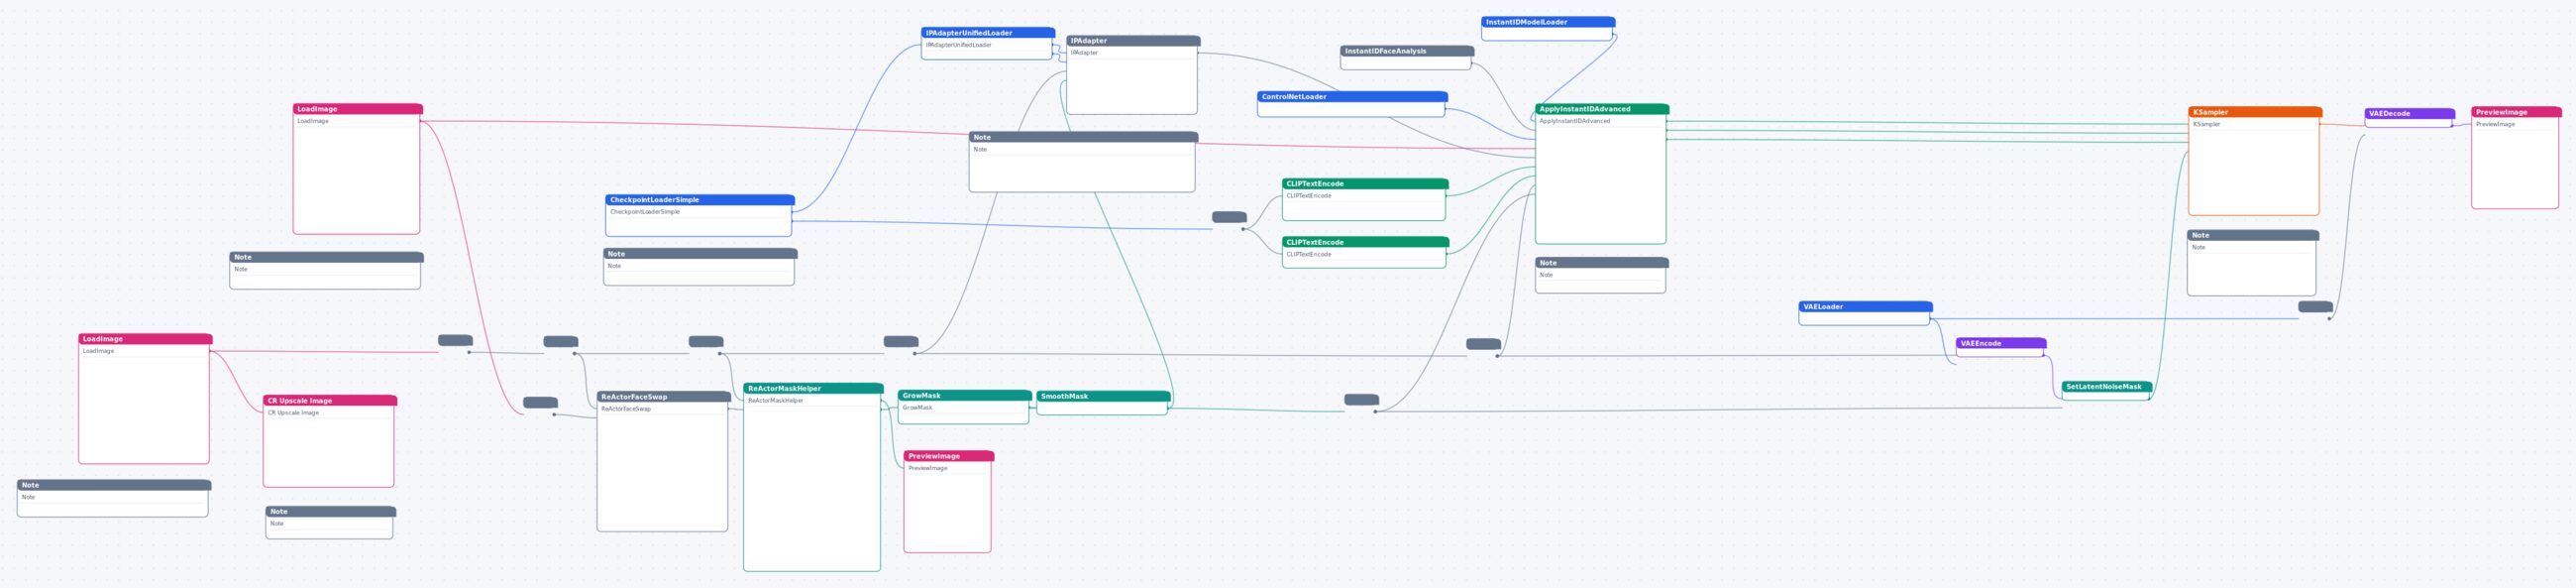Image resolution: width=2576 pixels, height=588 pixels.
Task: Select the PreviewImage node beside VAEDecode
Action: point(2515,158)
